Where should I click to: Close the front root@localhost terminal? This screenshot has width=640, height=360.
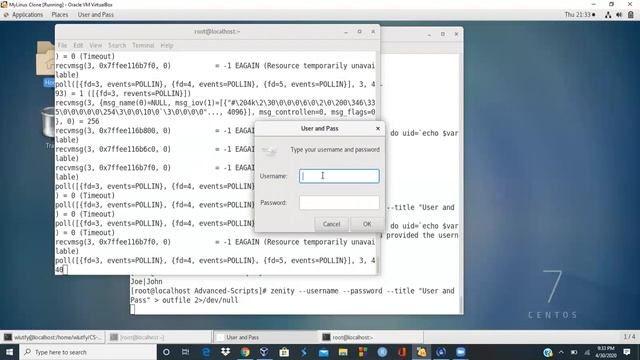[x=373, y=32]
